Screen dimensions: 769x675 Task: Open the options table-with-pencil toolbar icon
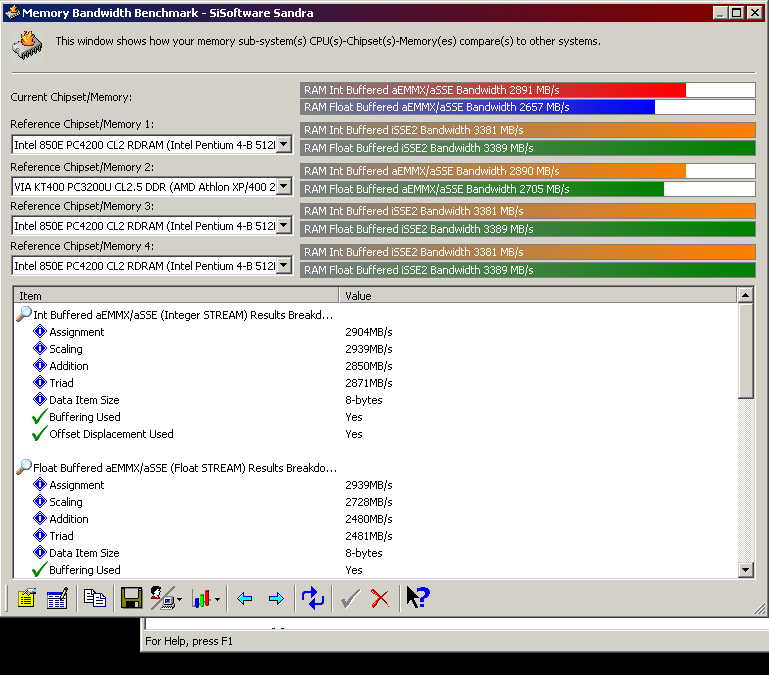[x=57, y=598]
